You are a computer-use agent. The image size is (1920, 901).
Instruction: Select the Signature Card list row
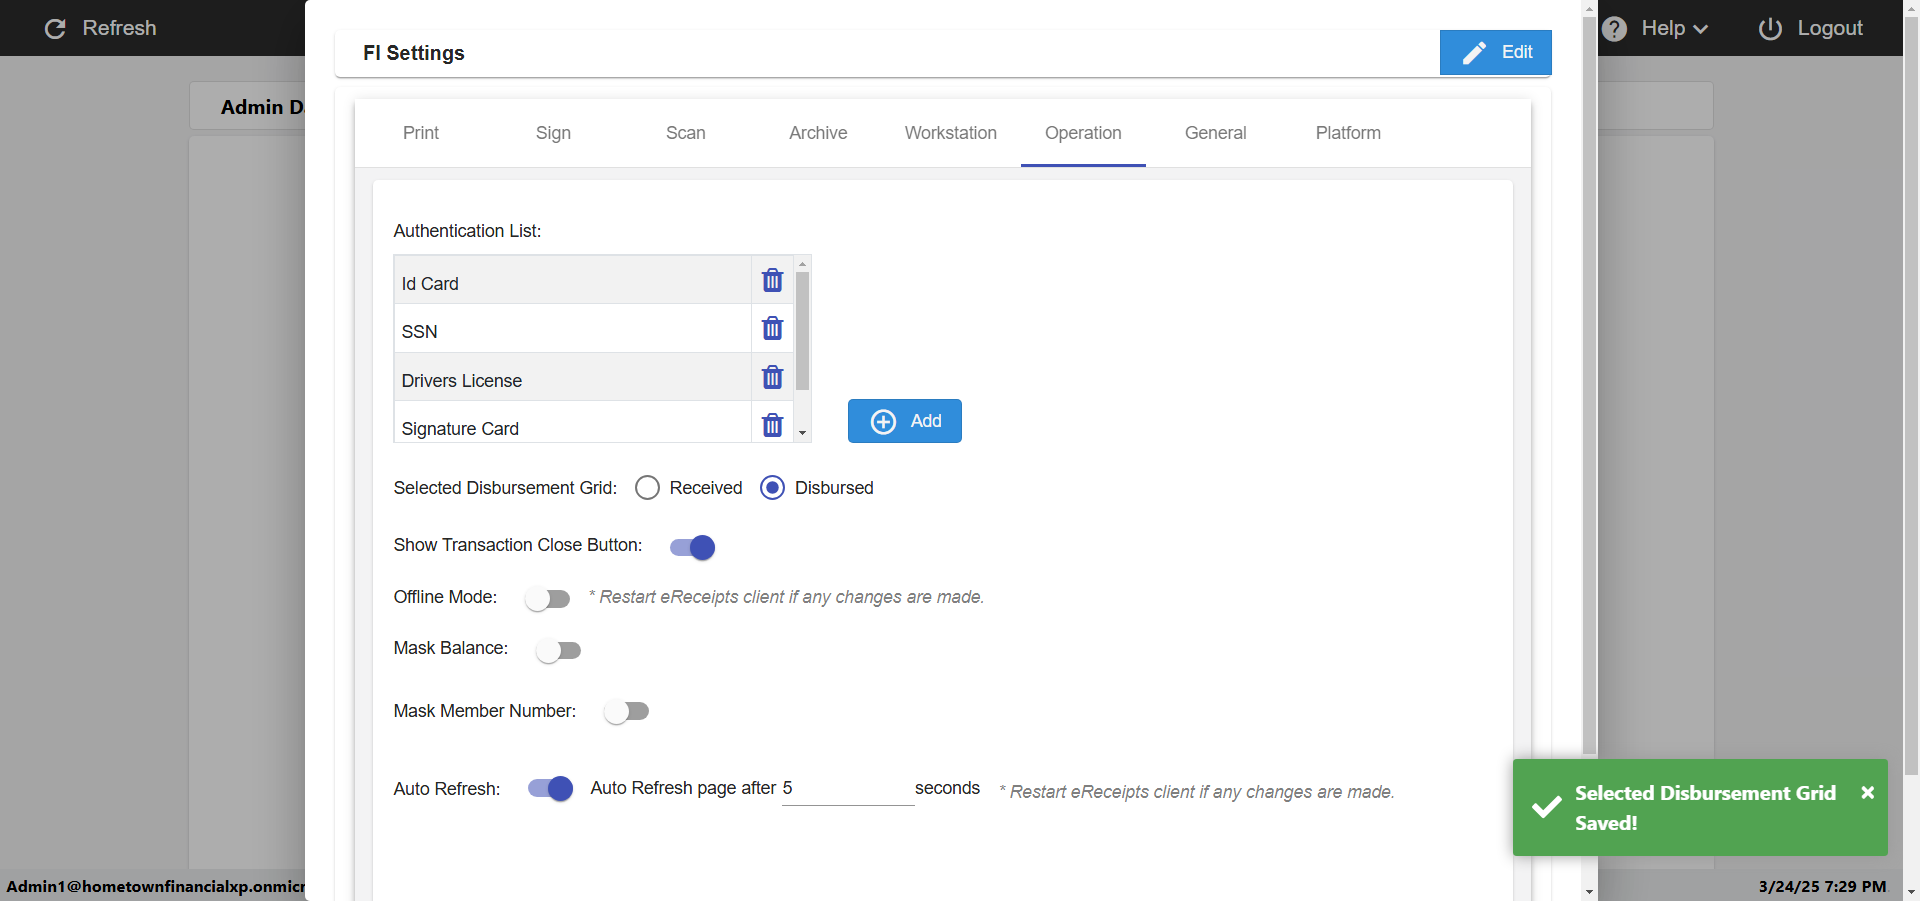tap(573, 423)
